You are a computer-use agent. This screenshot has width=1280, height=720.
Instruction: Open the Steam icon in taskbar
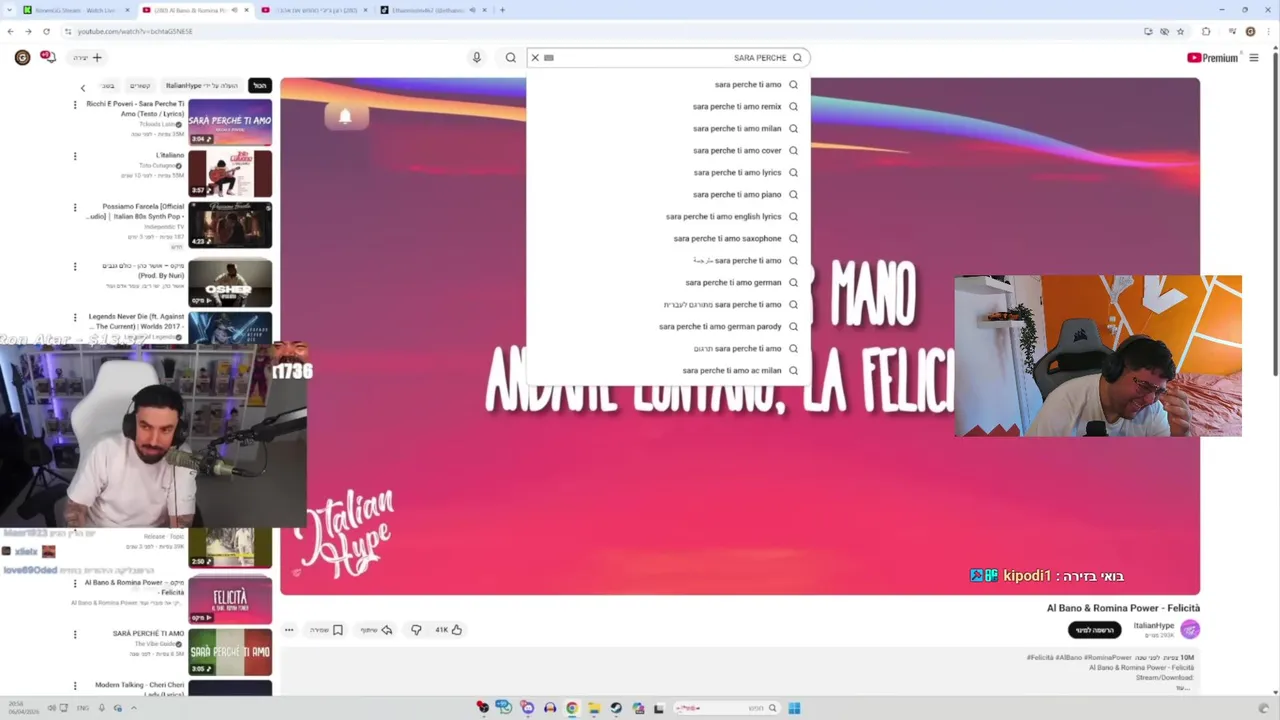tap(616, 708)
